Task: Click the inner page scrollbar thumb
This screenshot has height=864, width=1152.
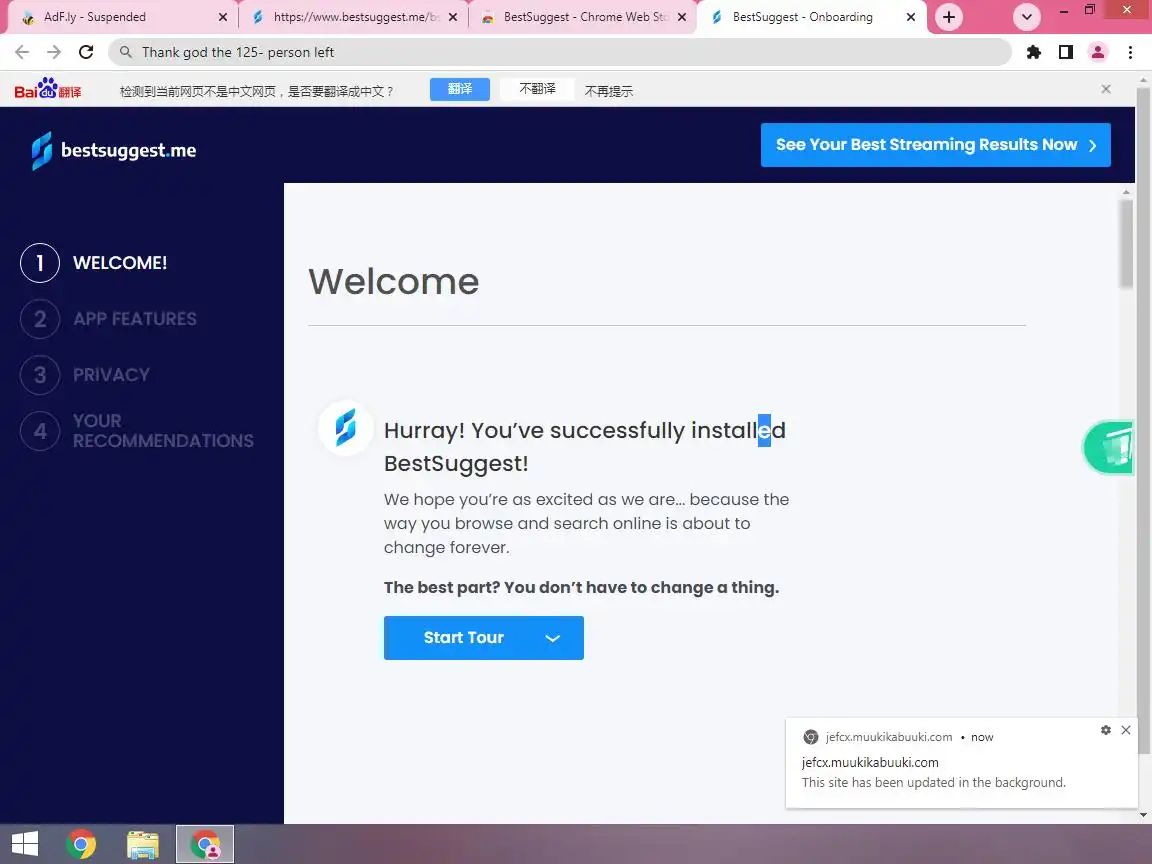Action: 1126,244
